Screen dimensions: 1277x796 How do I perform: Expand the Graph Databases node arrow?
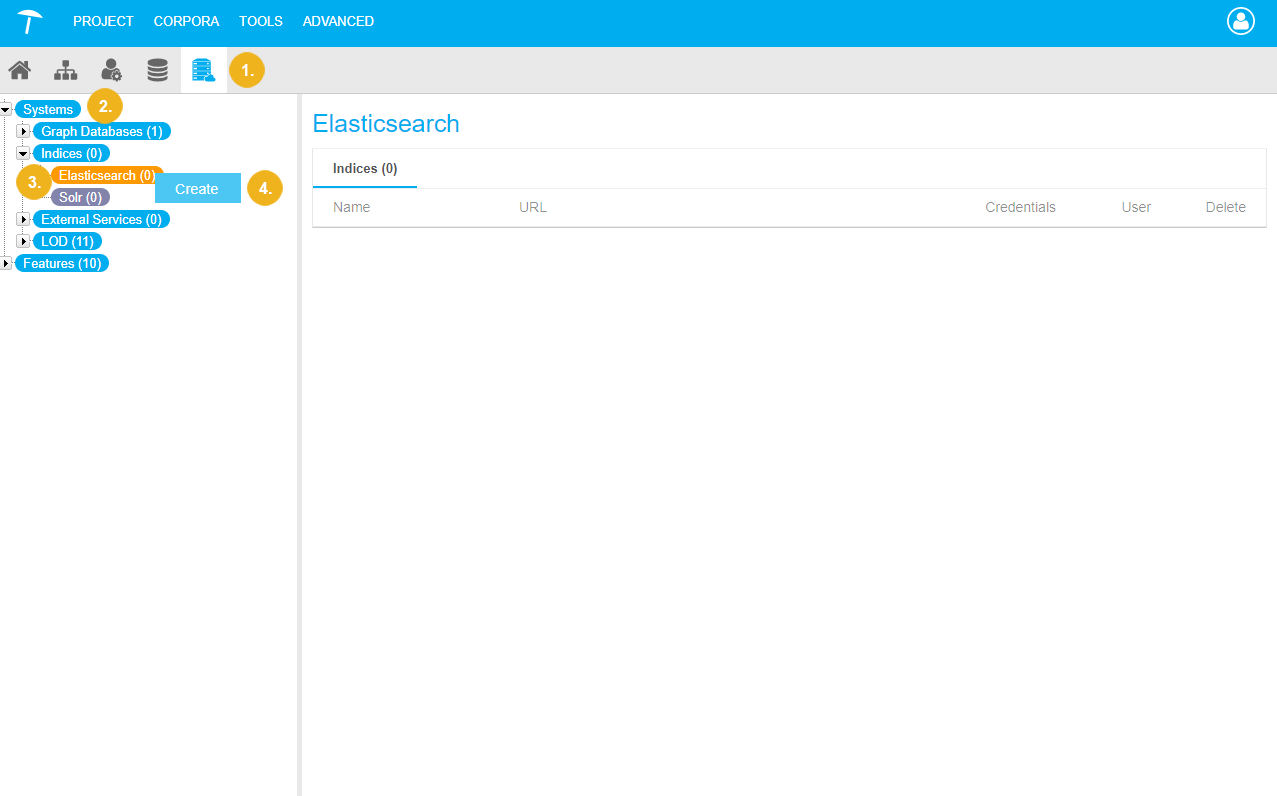click(x=24, y=131)
